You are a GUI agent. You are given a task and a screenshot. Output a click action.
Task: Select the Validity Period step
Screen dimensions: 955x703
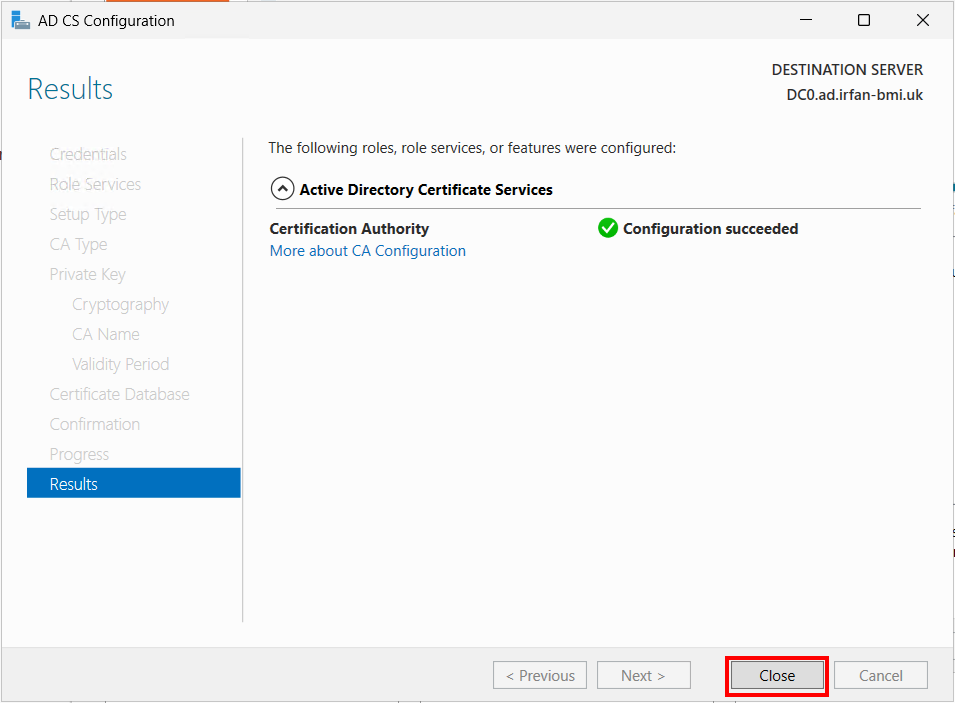pyautogui.click(x=121, y=364)
